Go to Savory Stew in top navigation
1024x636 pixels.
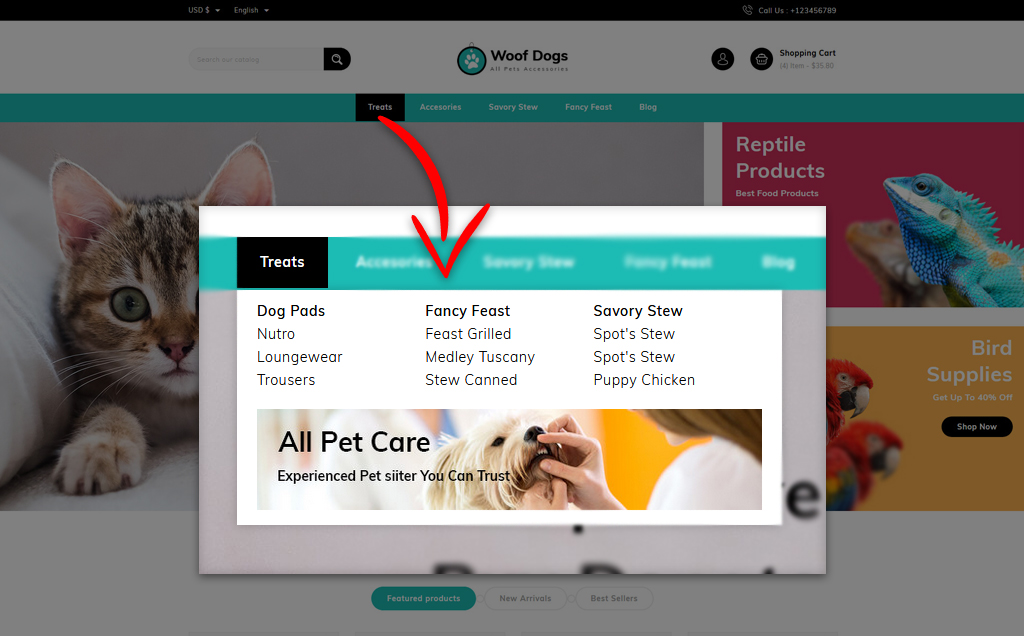coord(513,107)
